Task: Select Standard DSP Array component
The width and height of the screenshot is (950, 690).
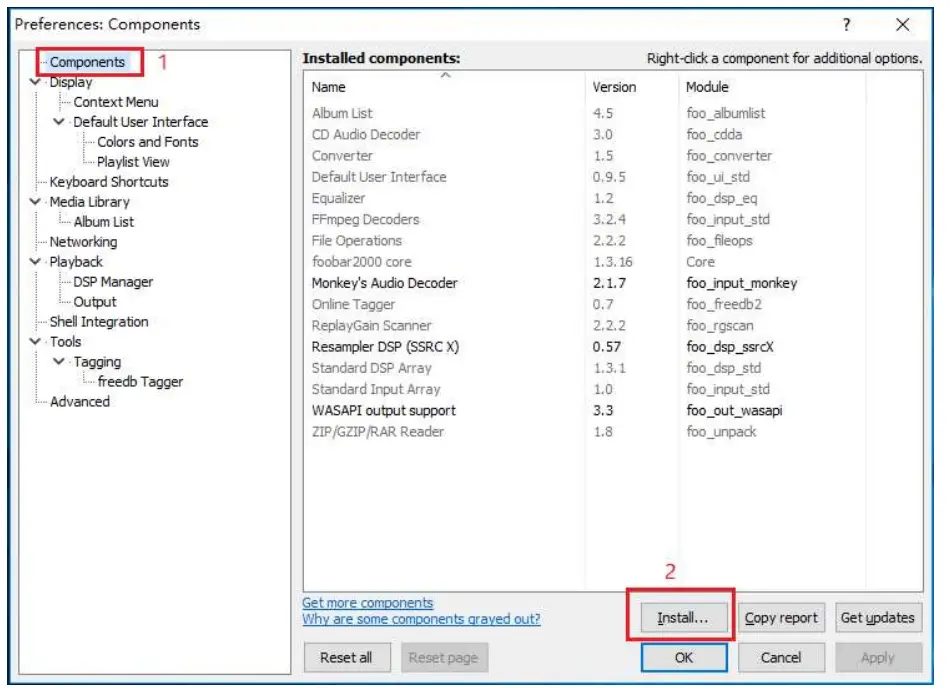Action: click(613, 368)
